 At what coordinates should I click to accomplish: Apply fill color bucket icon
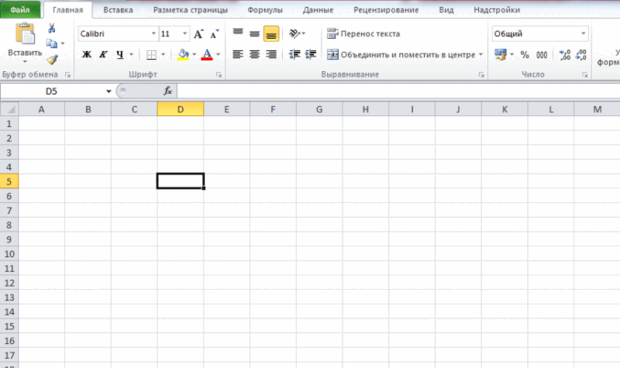coord(183,55)
